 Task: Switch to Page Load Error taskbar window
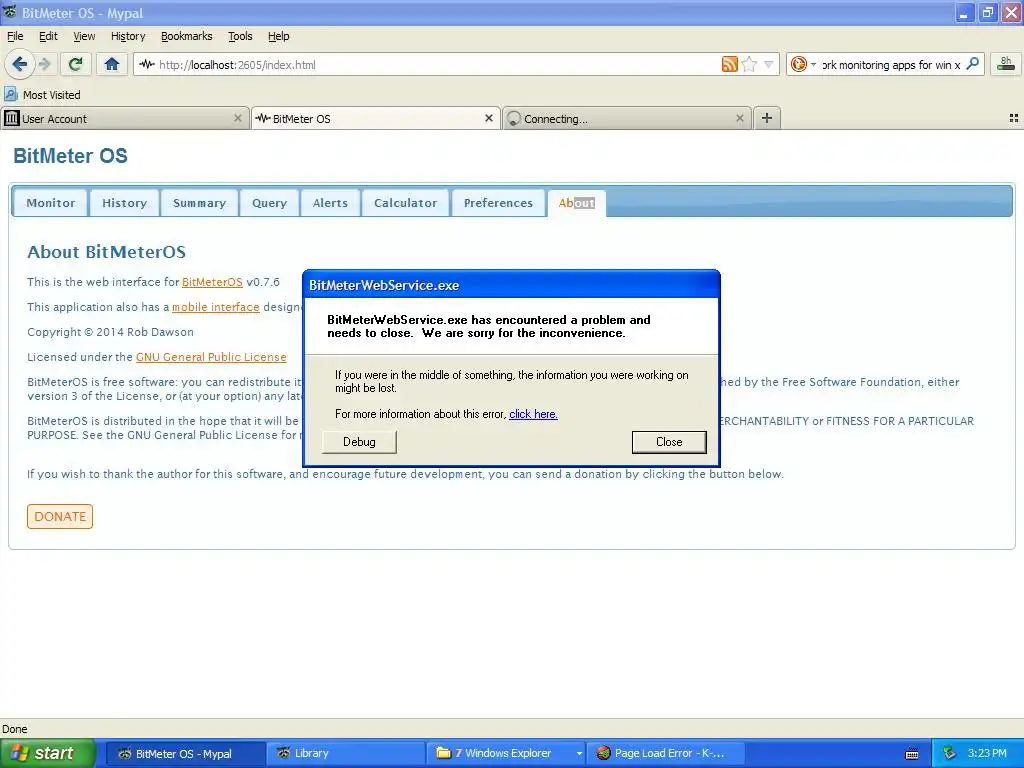pos(666,754)
